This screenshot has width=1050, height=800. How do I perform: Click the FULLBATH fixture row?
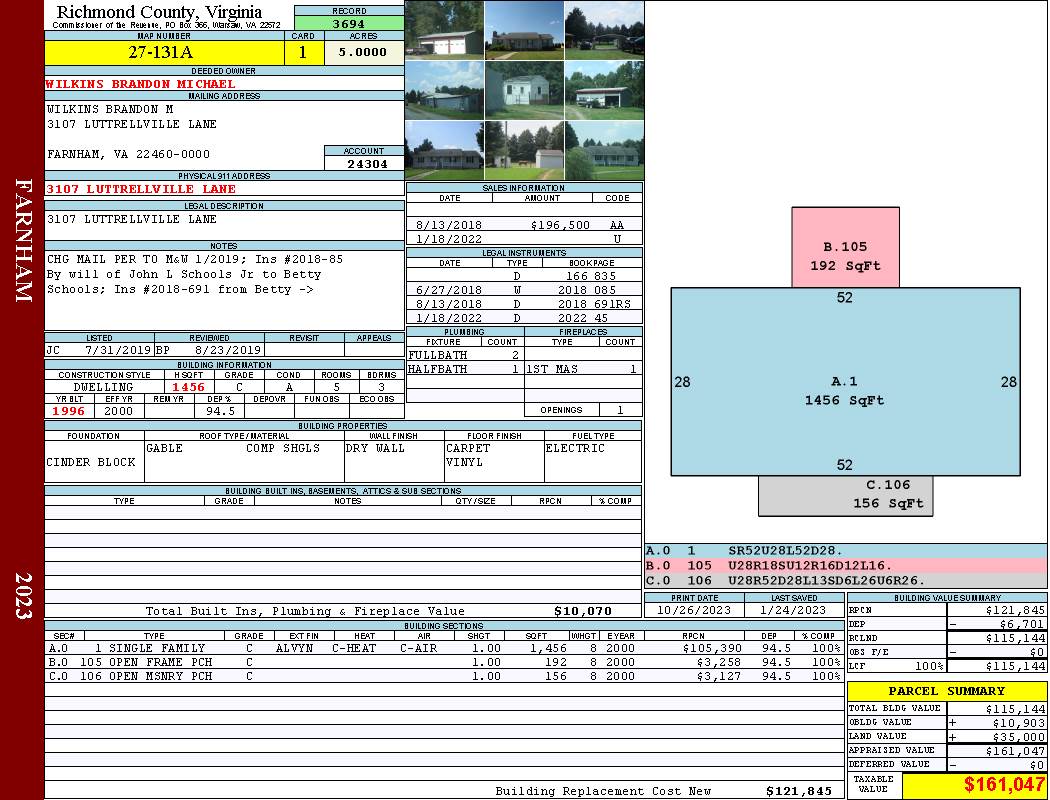click(465, 355)
